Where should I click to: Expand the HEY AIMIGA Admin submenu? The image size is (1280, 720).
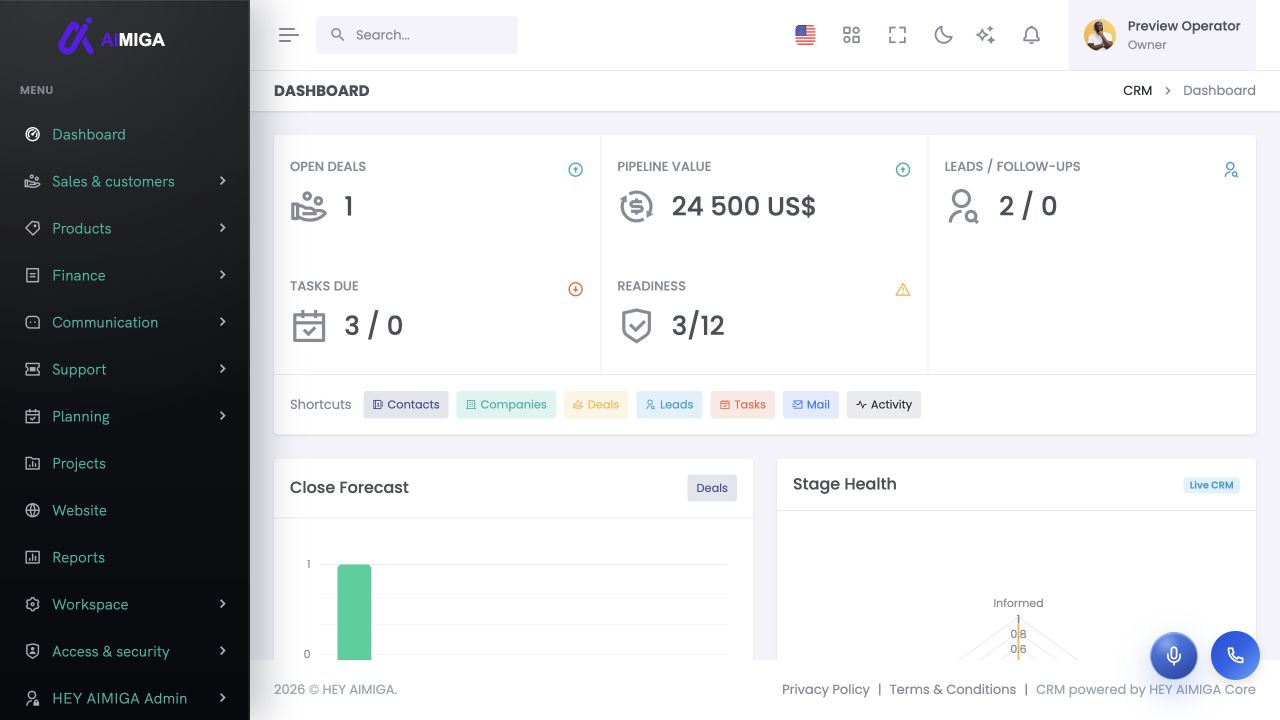click(125, 698)
